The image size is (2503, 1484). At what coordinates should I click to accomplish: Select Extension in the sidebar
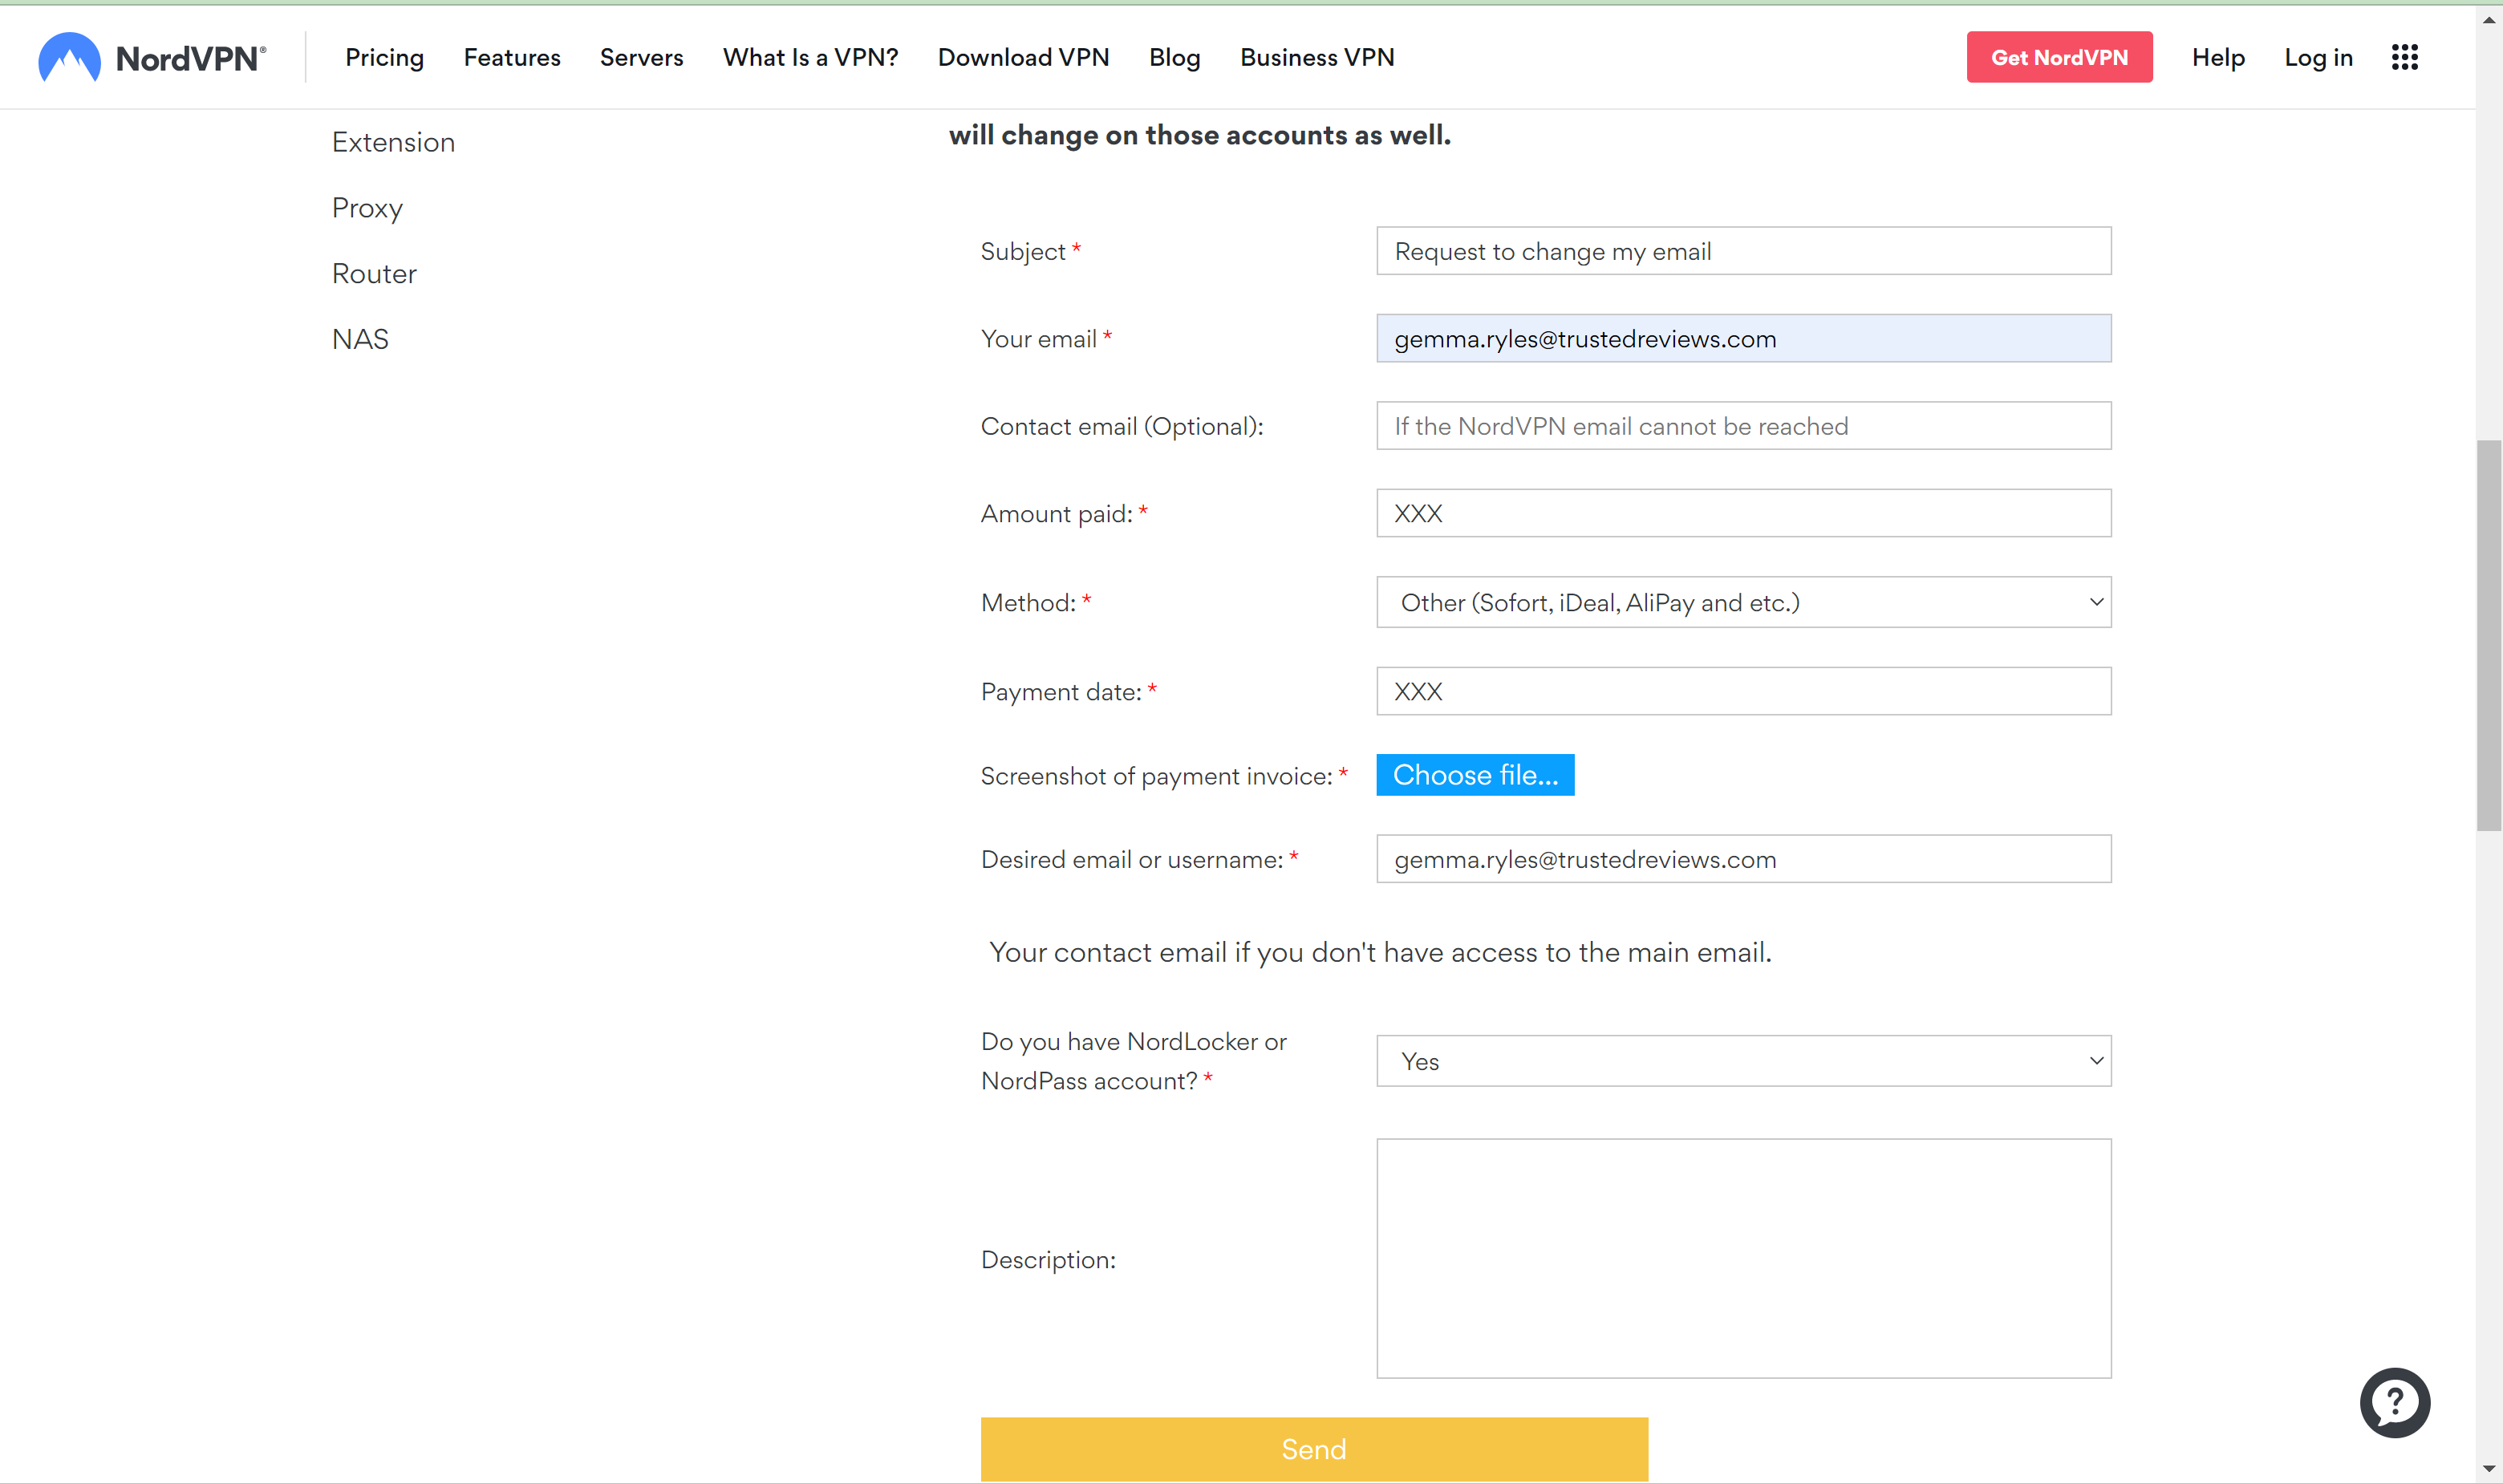tap(394, 142)
